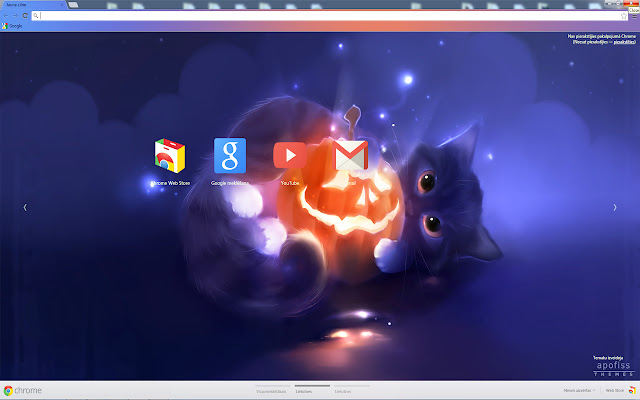This screenshot has width=640, height=400.
Task: Open the Chrome hamburger menu
Action: (x=634, y=16)
